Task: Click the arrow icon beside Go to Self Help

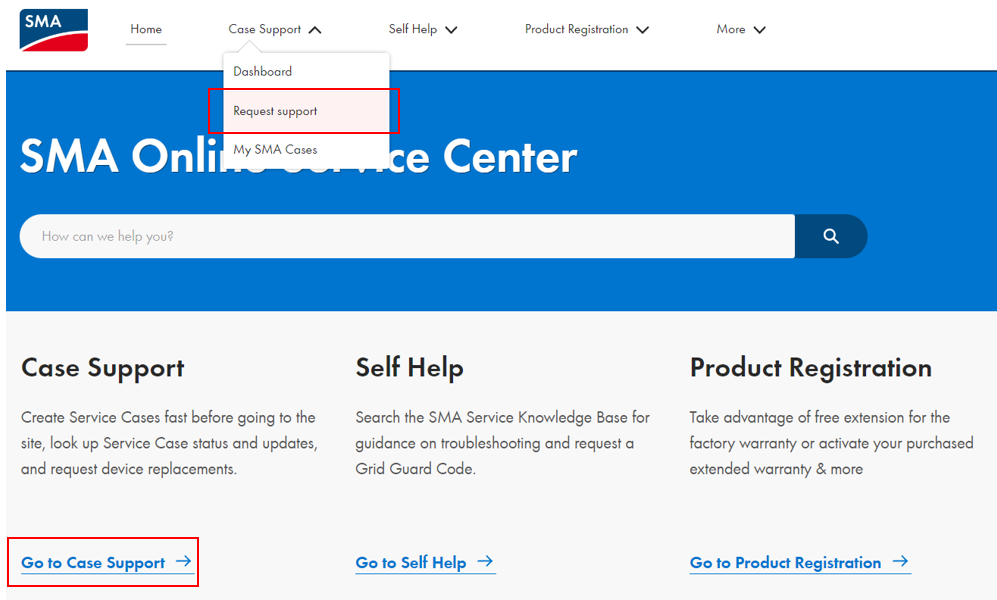Action: 486,562
